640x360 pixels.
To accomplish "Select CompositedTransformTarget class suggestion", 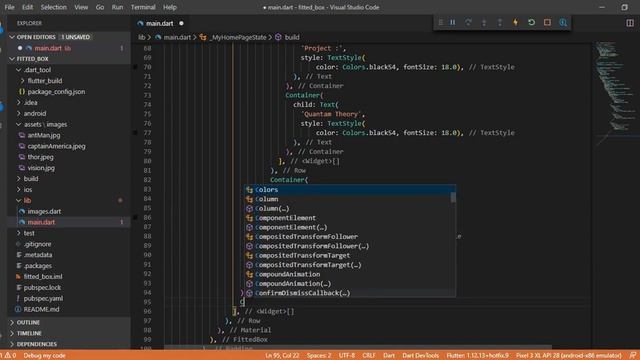I will [350, 256].
